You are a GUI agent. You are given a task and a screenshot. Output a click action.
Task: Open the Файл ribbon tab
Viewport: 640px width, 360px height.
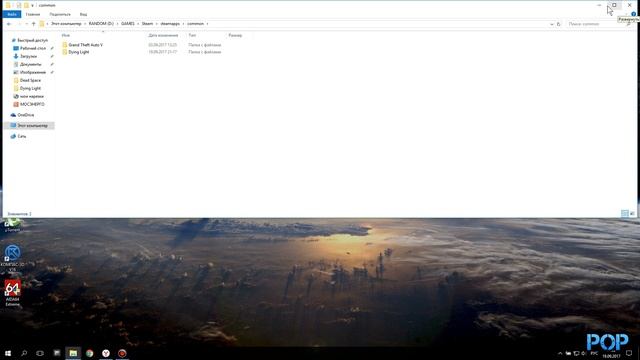click(x=11, y=14)
